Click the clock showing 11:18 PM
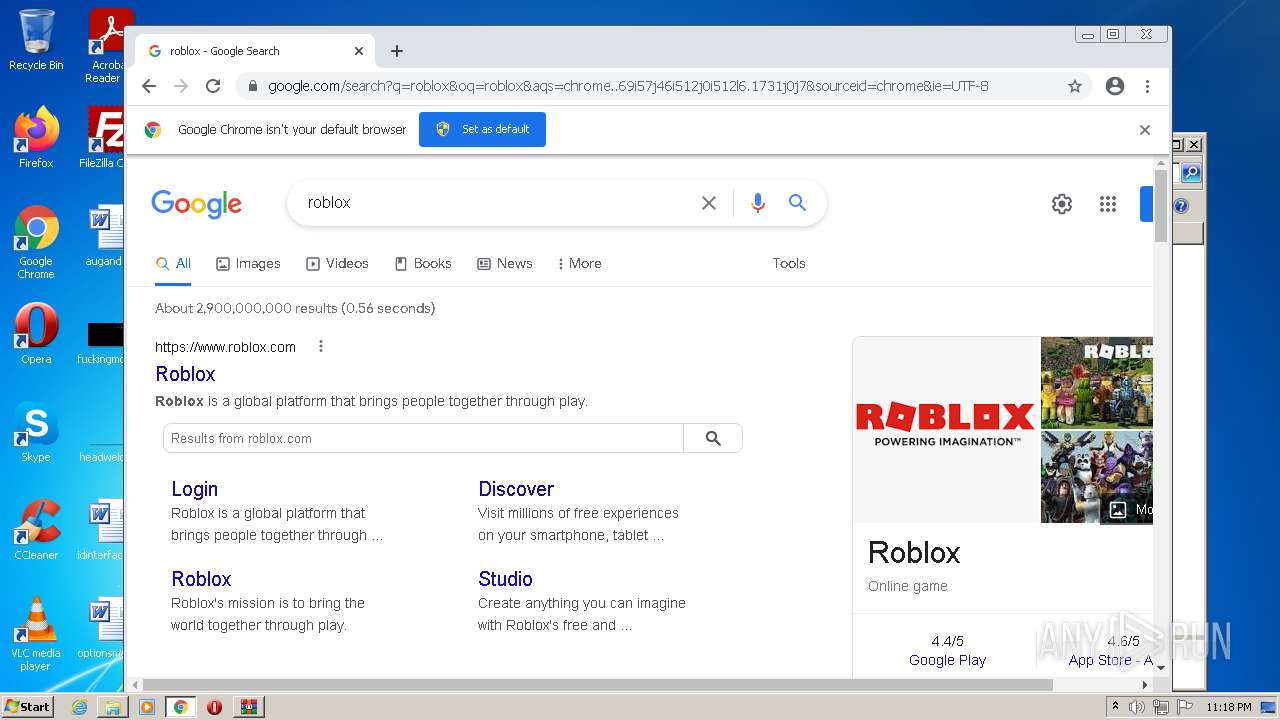This screenshot has width=1280, height=720. pos(1229,707)
